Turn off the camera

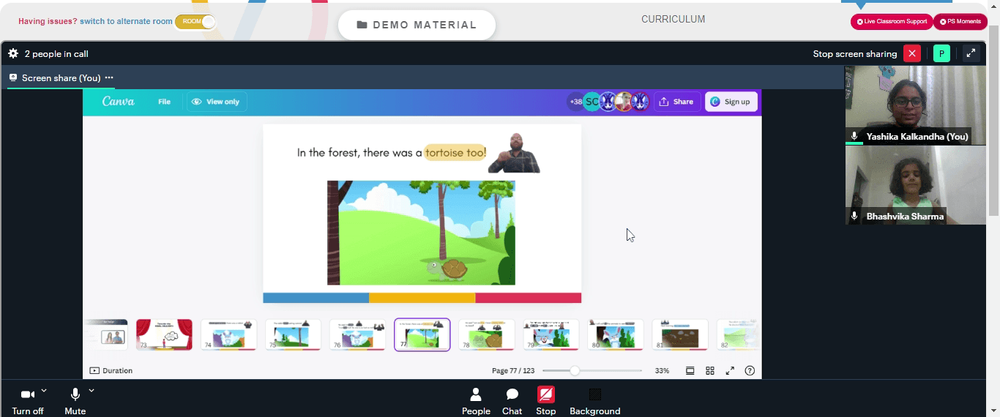(x=27, y=401)
